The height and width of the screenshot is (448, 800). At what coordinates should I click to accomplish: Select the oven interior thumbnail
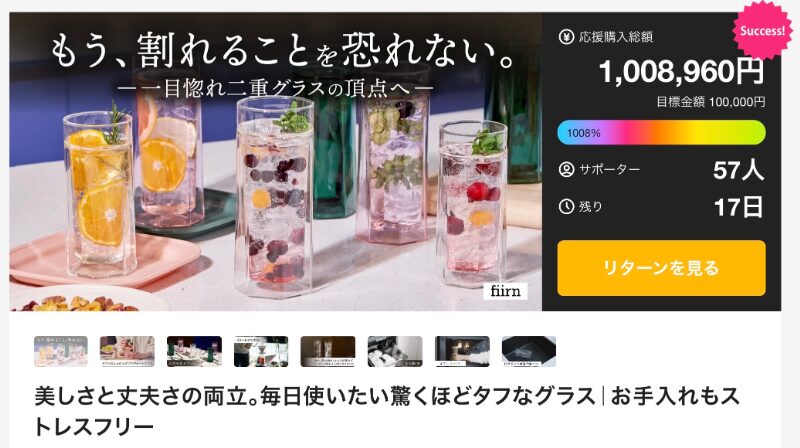462,351
